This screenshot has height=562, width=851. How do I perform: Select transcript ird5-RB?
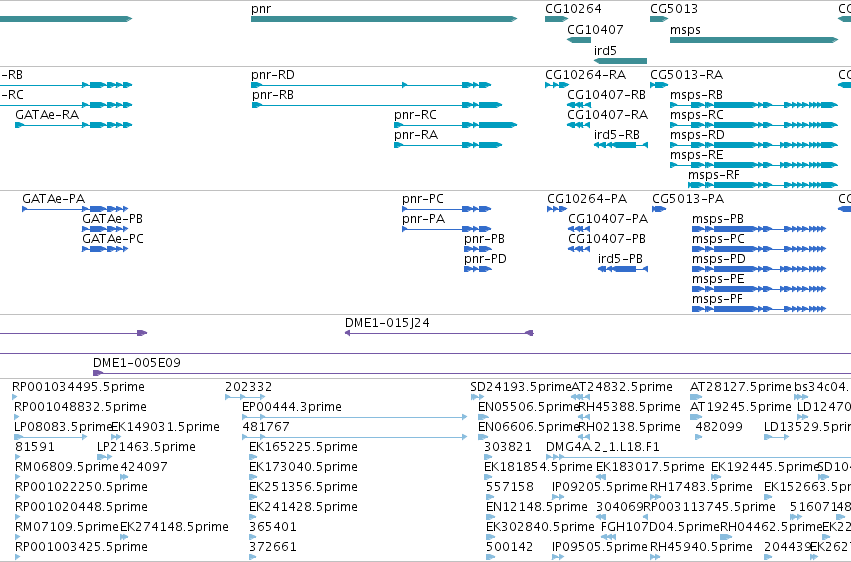pos(620,145)
